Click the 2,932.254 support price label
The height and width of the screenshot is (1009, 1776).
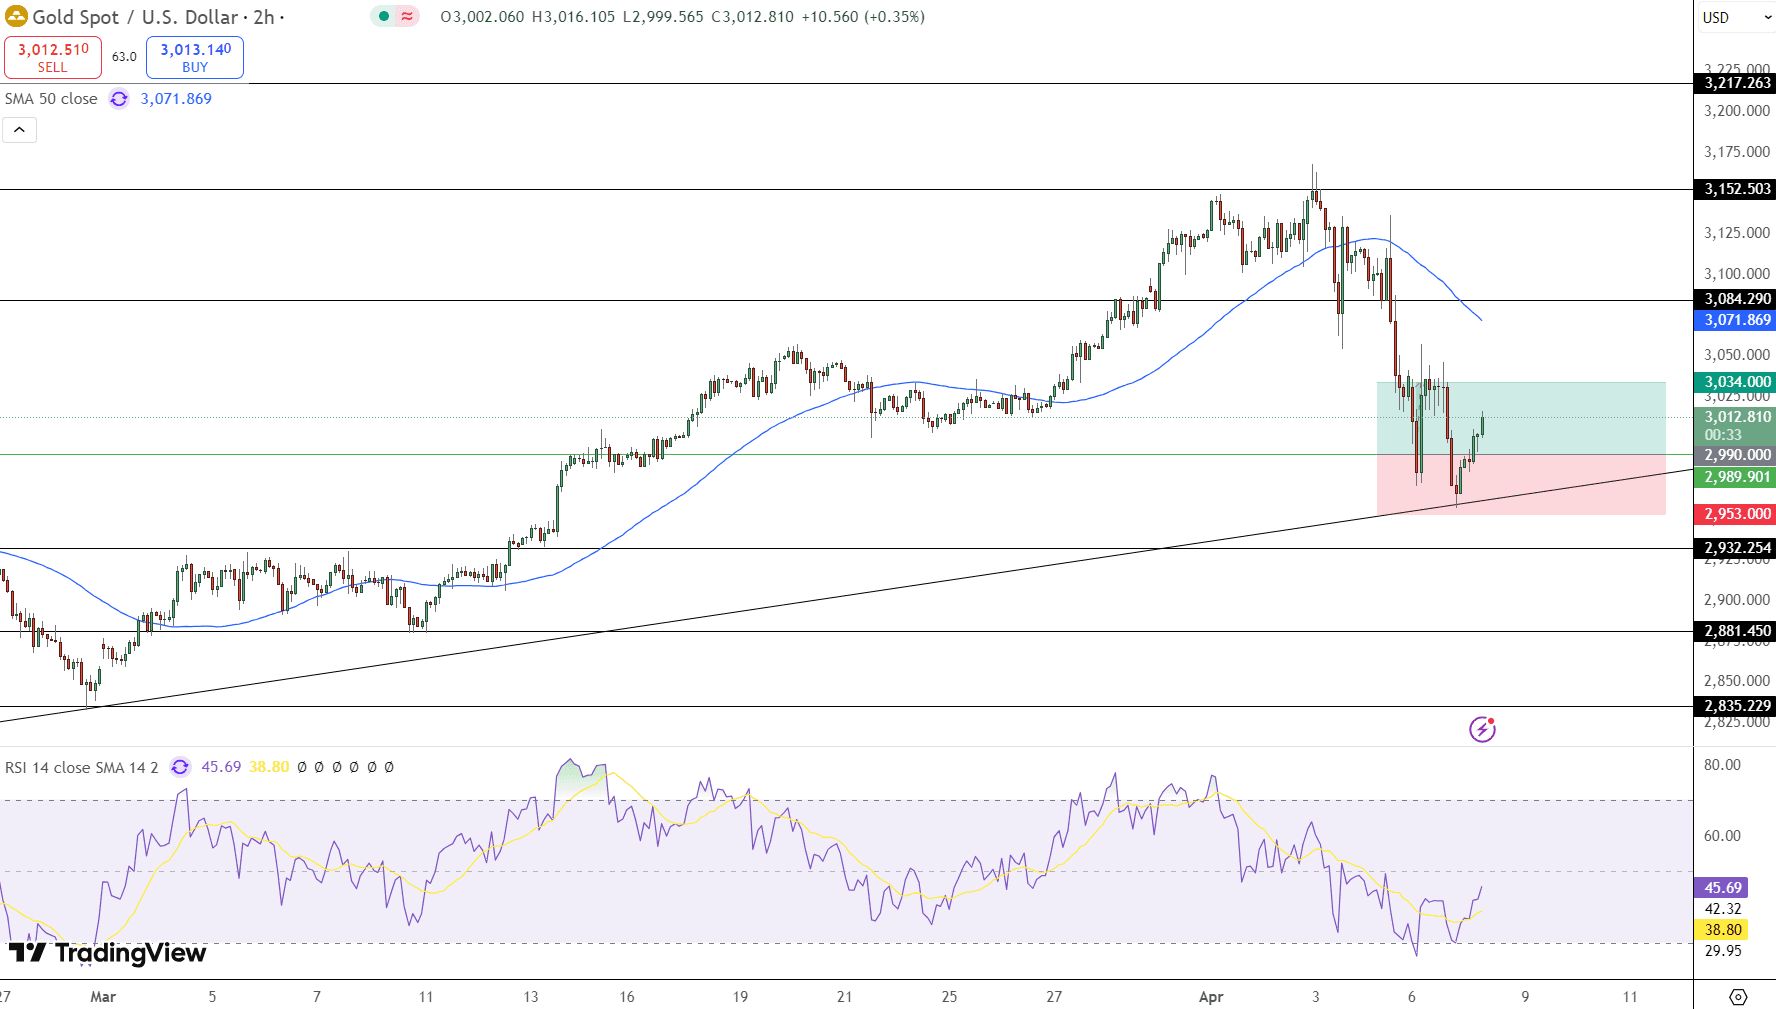[1735, 548]
